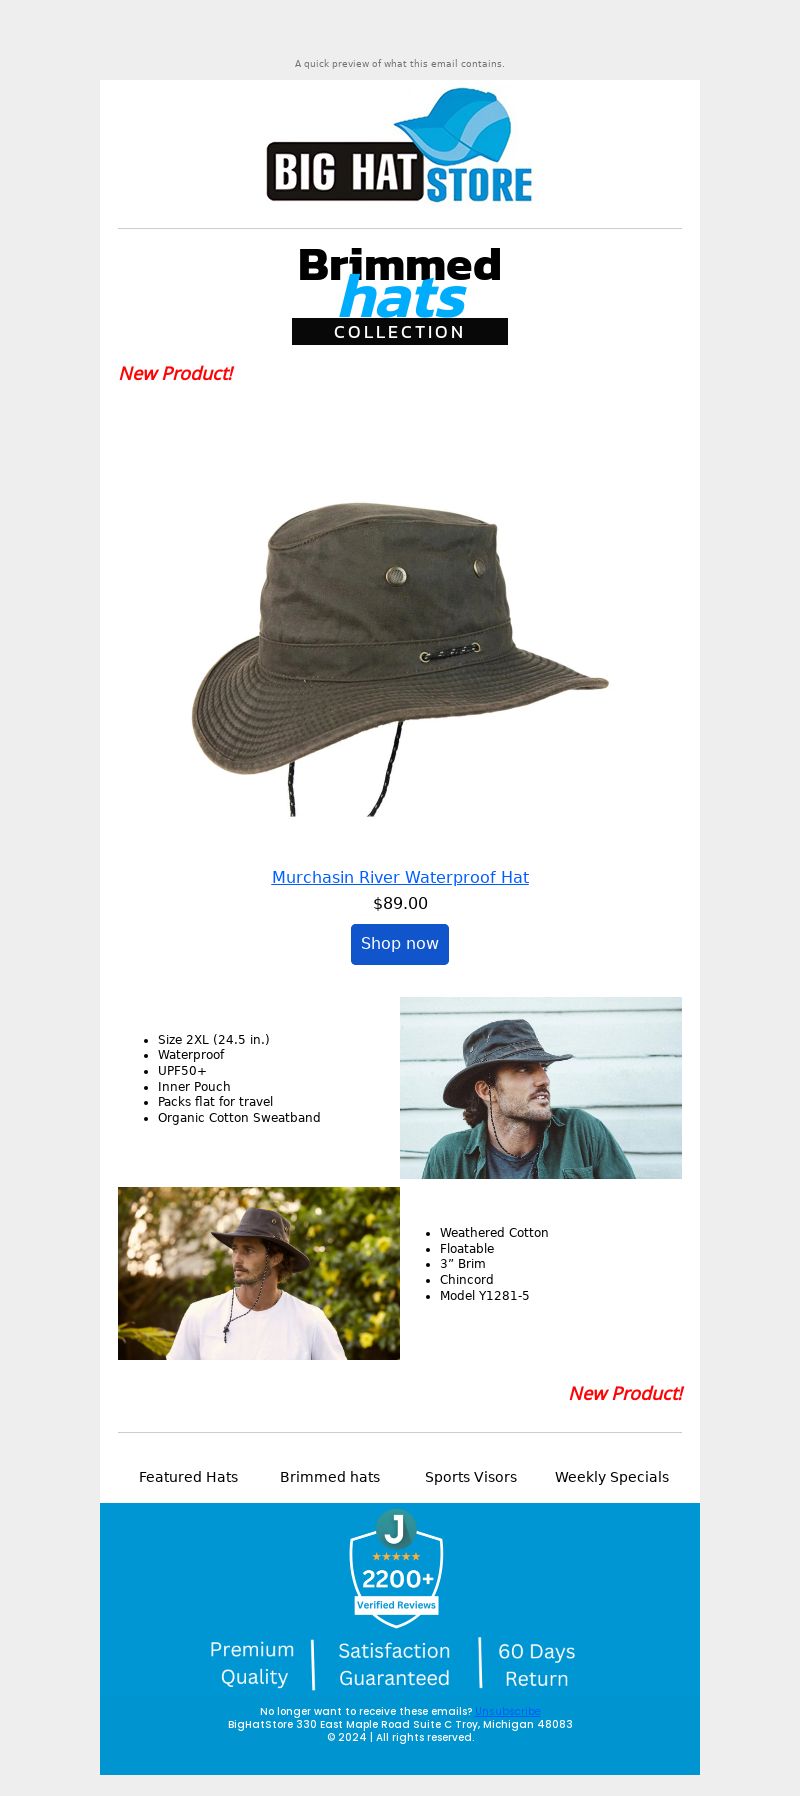This screenshot has height=1796, width=800.
Task: Select Sports Visors in footer nav
Action: pyautogui.click(x=471, y=1477)
